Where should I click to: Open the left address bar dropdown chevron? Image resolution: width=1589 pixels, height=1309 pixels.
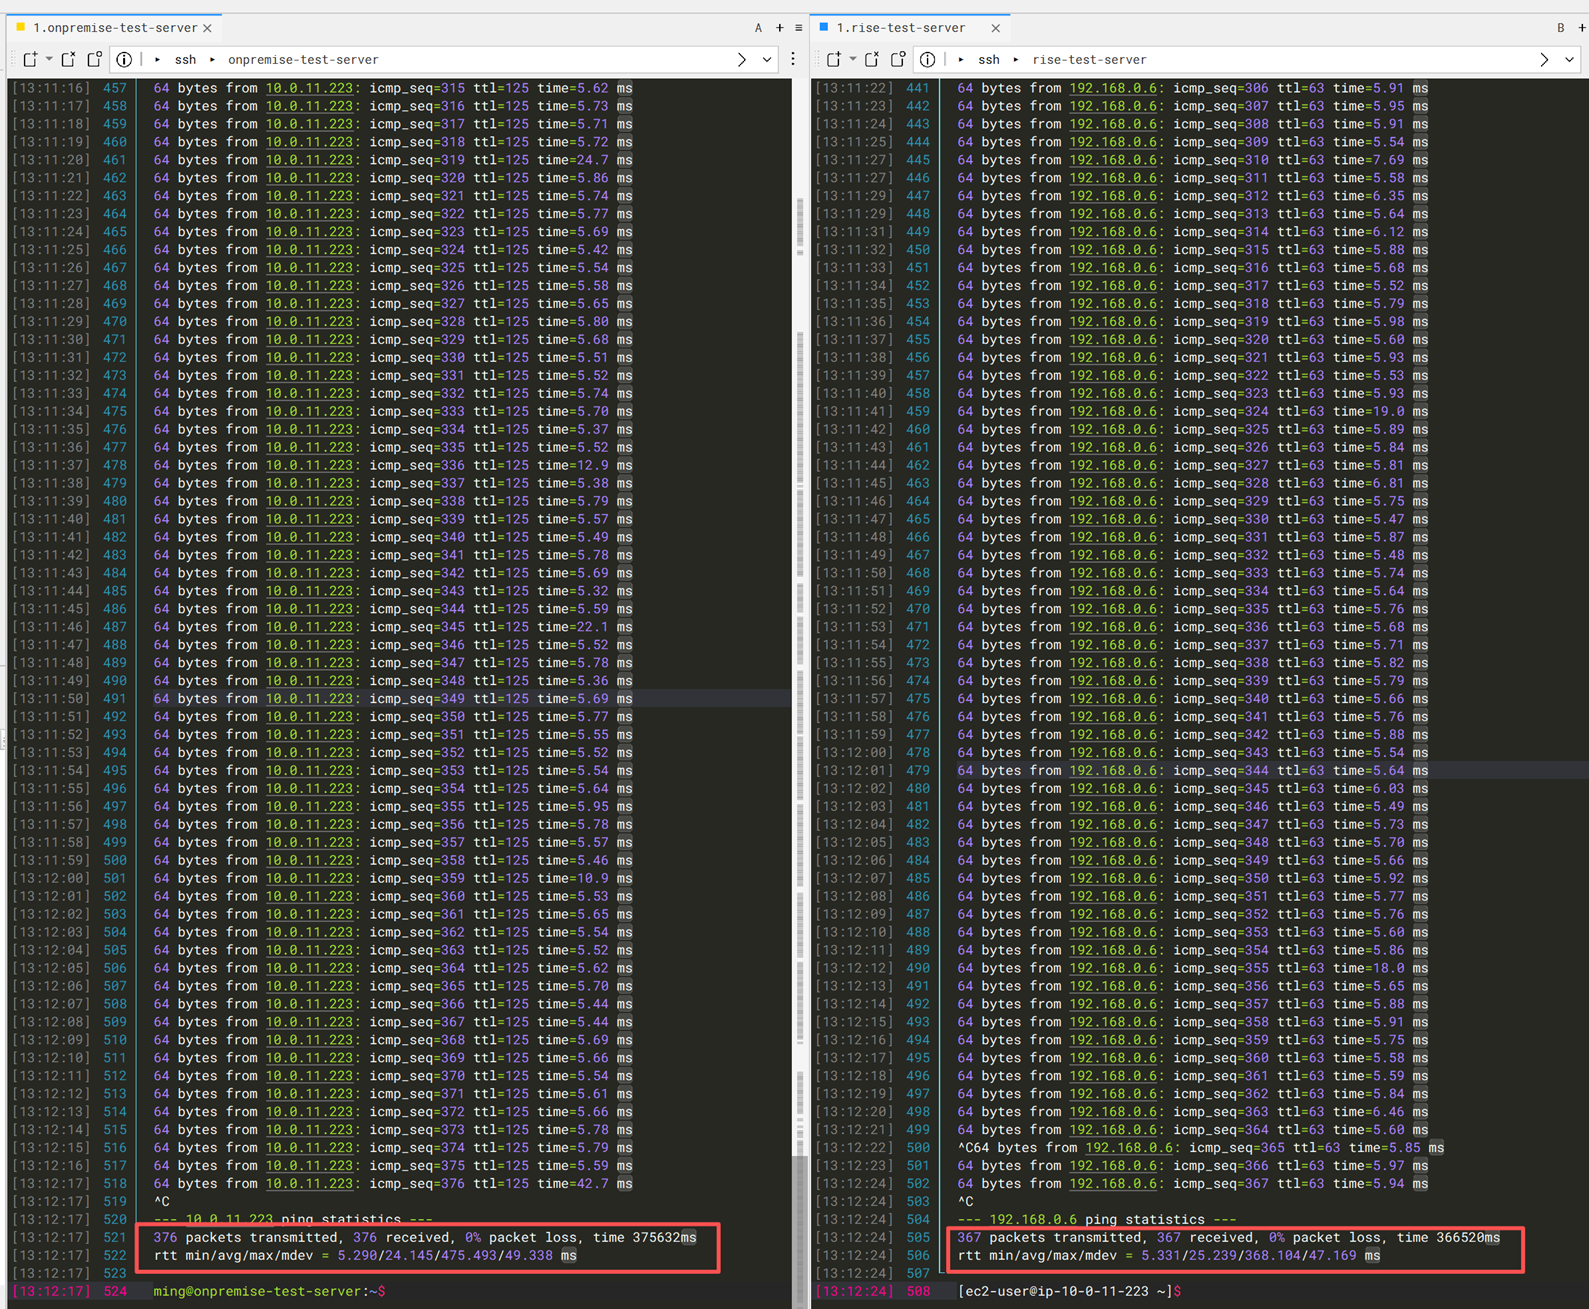pos(767,60)
